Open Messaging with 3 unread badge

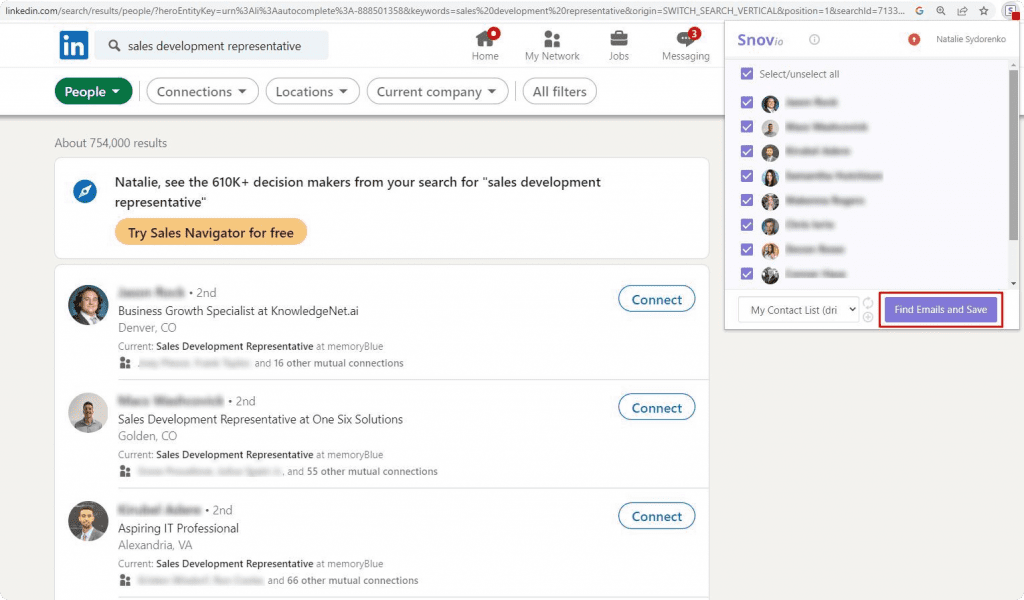click(686, 39)
